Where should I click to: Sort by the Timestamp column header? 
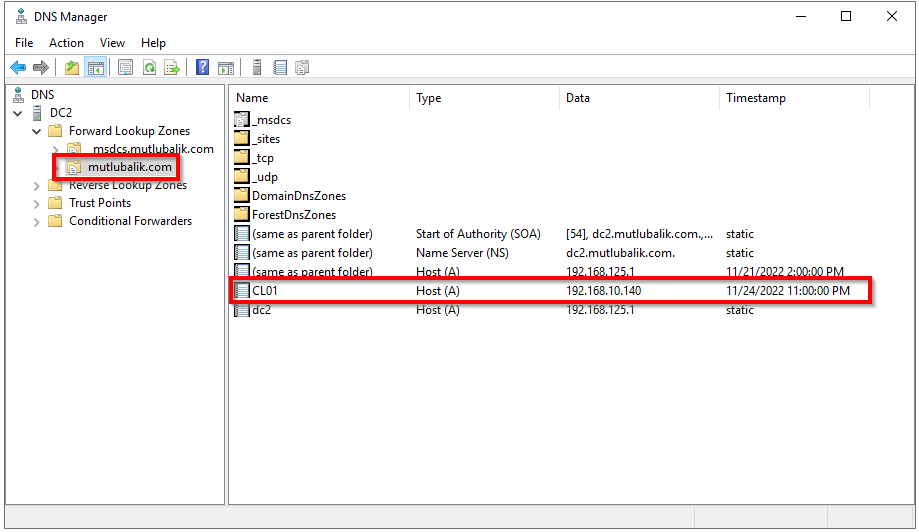click(x=794, y=98)
